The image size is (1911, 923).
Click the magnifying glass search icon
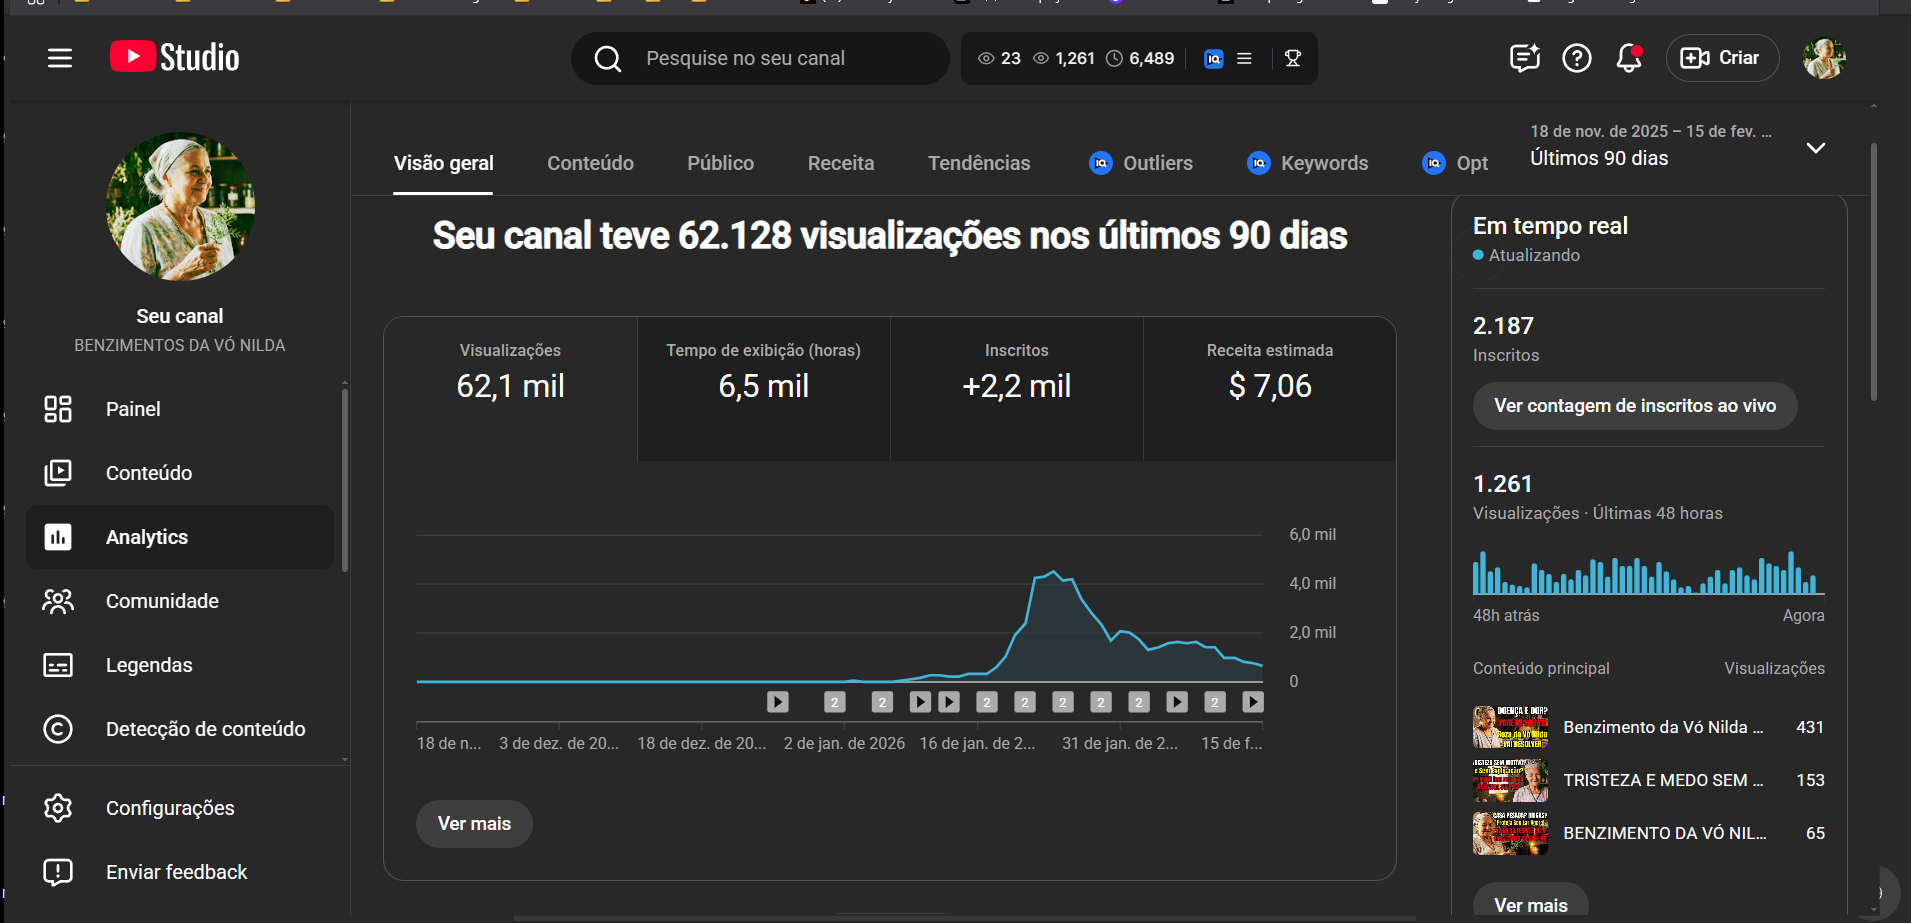pos(607,59)
